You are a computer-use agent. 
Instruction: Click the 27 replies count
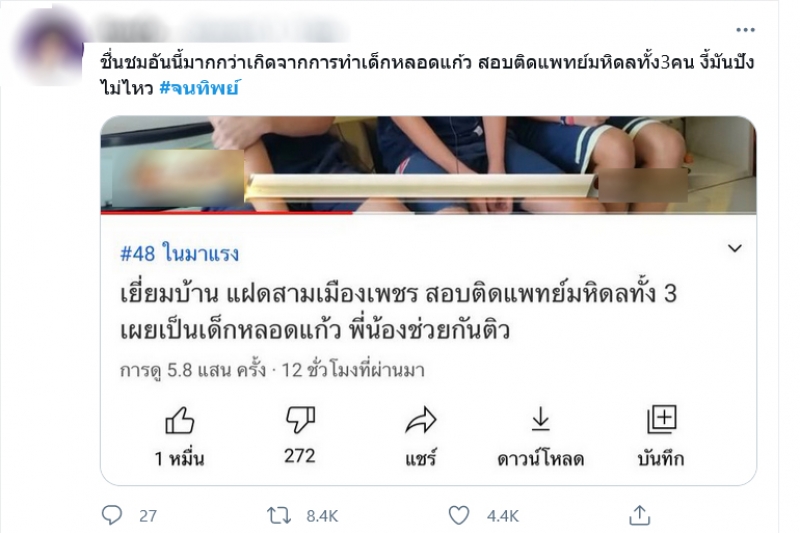pyautogui.click(x=148, y=516)
